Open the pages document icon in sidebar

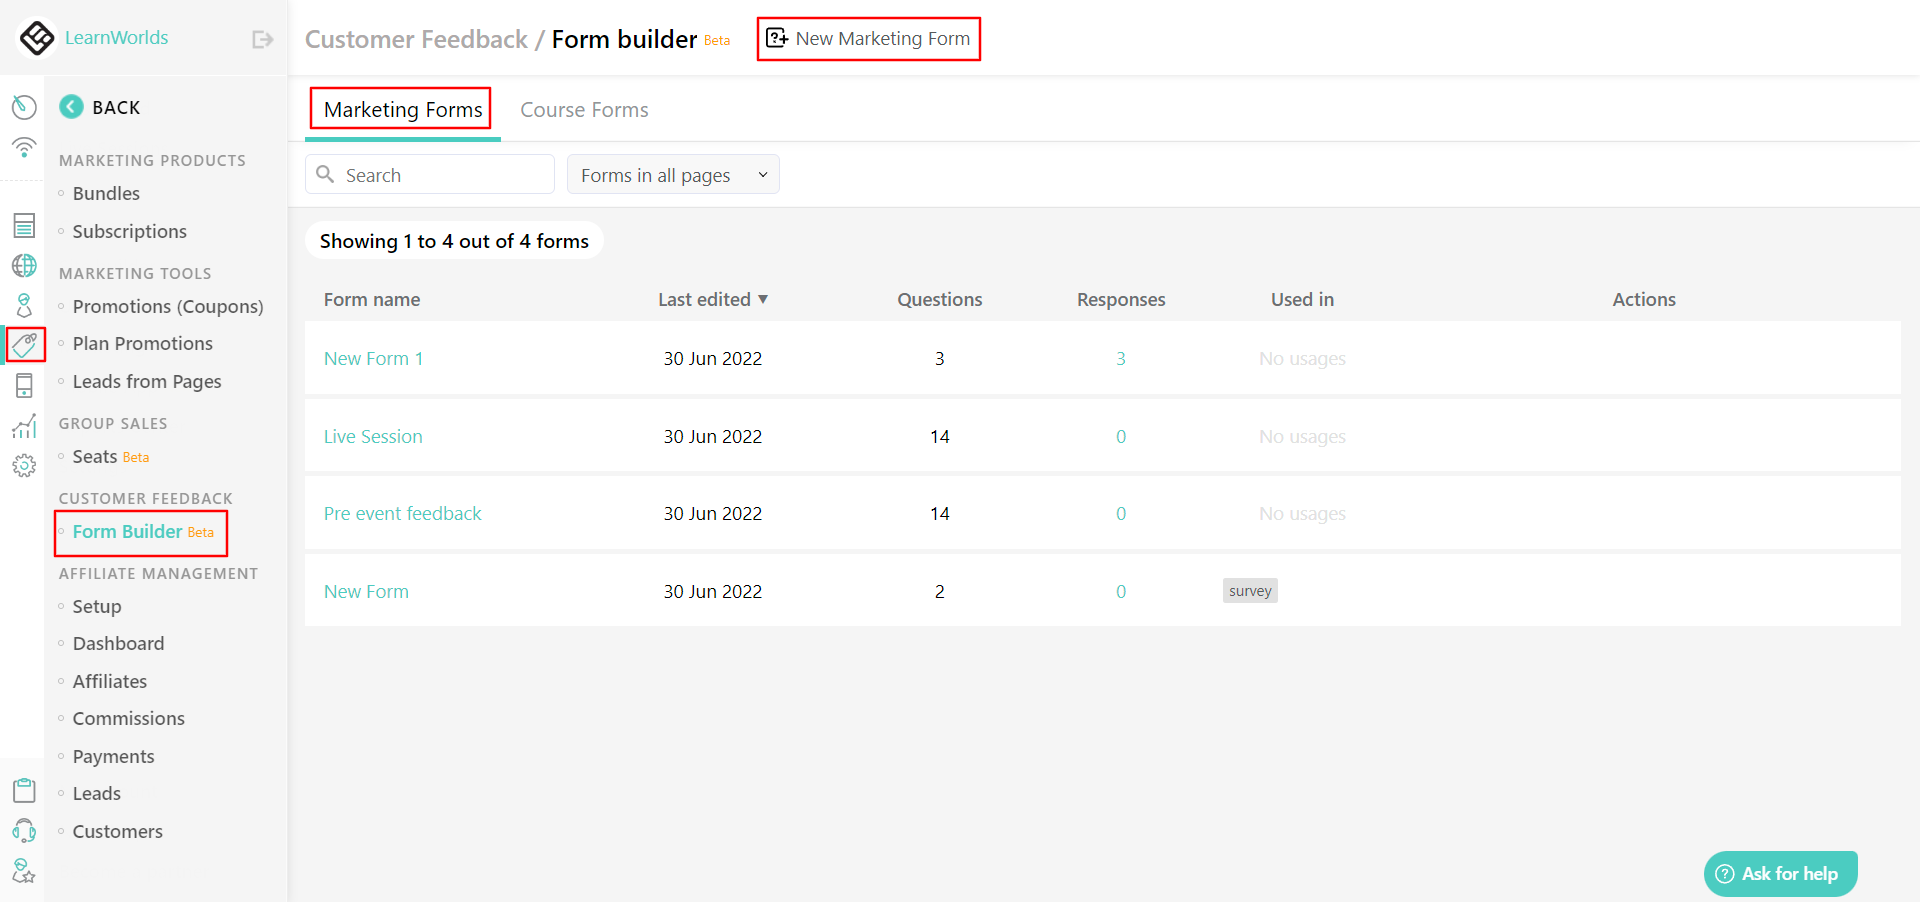[x=24, y=225]
